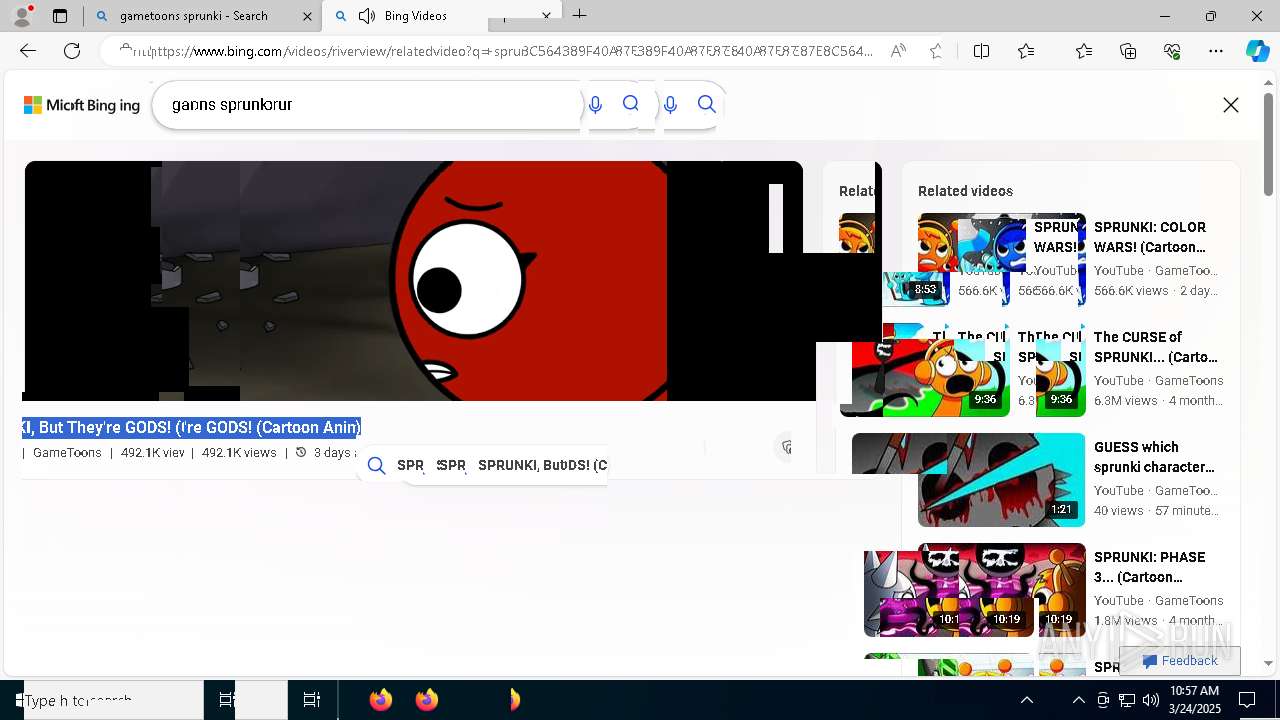Click the '492.1K views' count text

(239, 453)
